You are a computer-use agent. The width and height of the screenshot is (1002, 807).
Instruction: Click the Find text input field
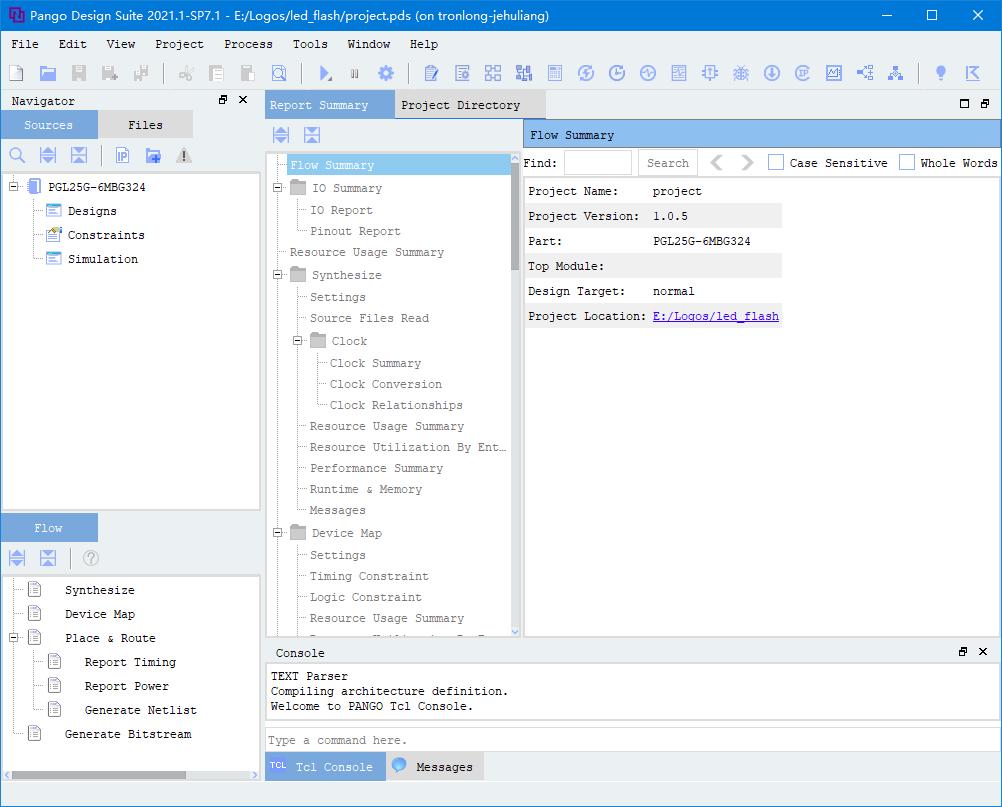[x=598, y=163]
